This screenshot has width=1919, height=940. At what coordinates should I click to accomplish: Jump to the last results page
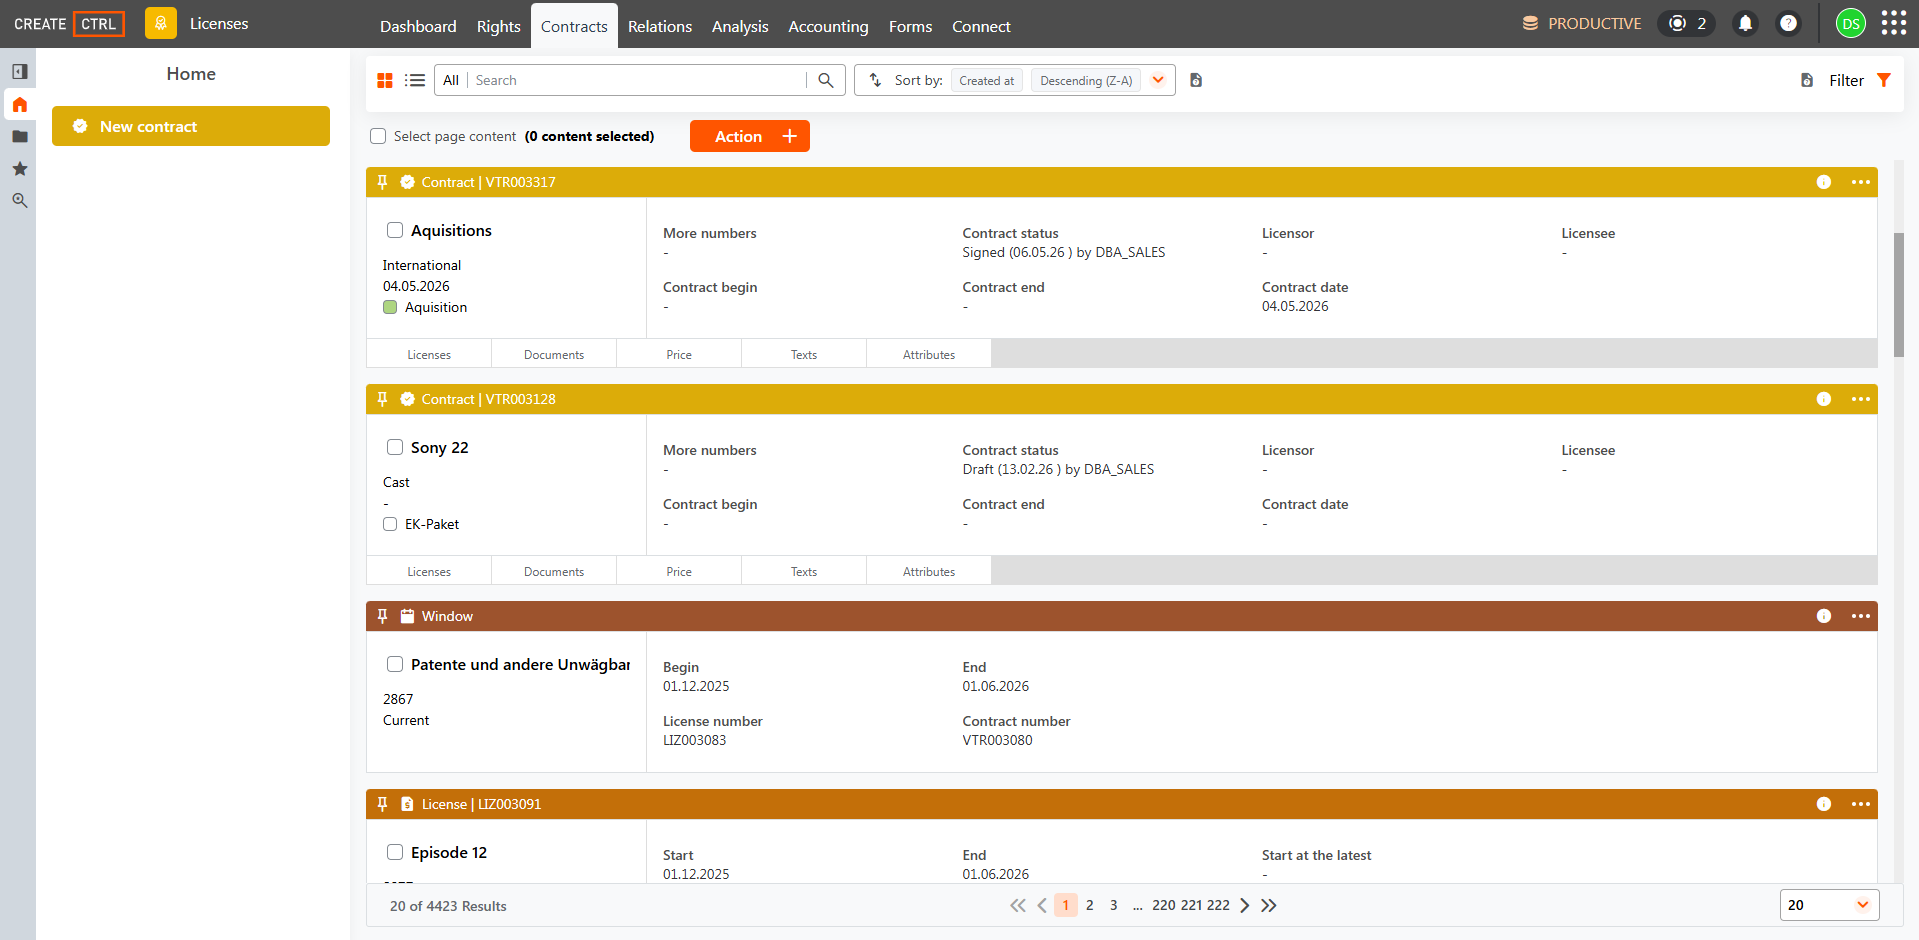click(x=1269, y=905)
